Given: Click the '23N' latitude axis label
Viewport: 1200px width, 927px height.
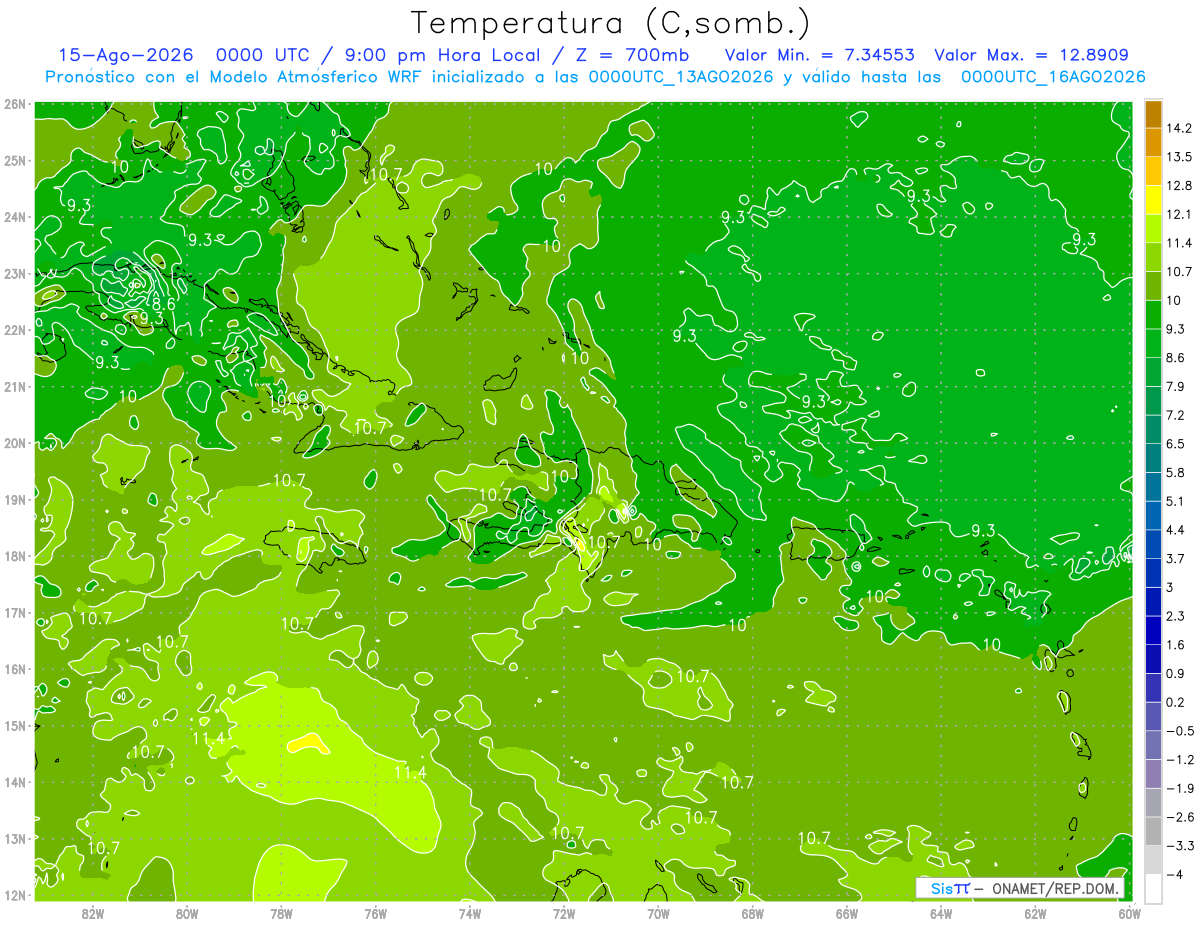Looking at the screenshot, I should tap(15, 273).
